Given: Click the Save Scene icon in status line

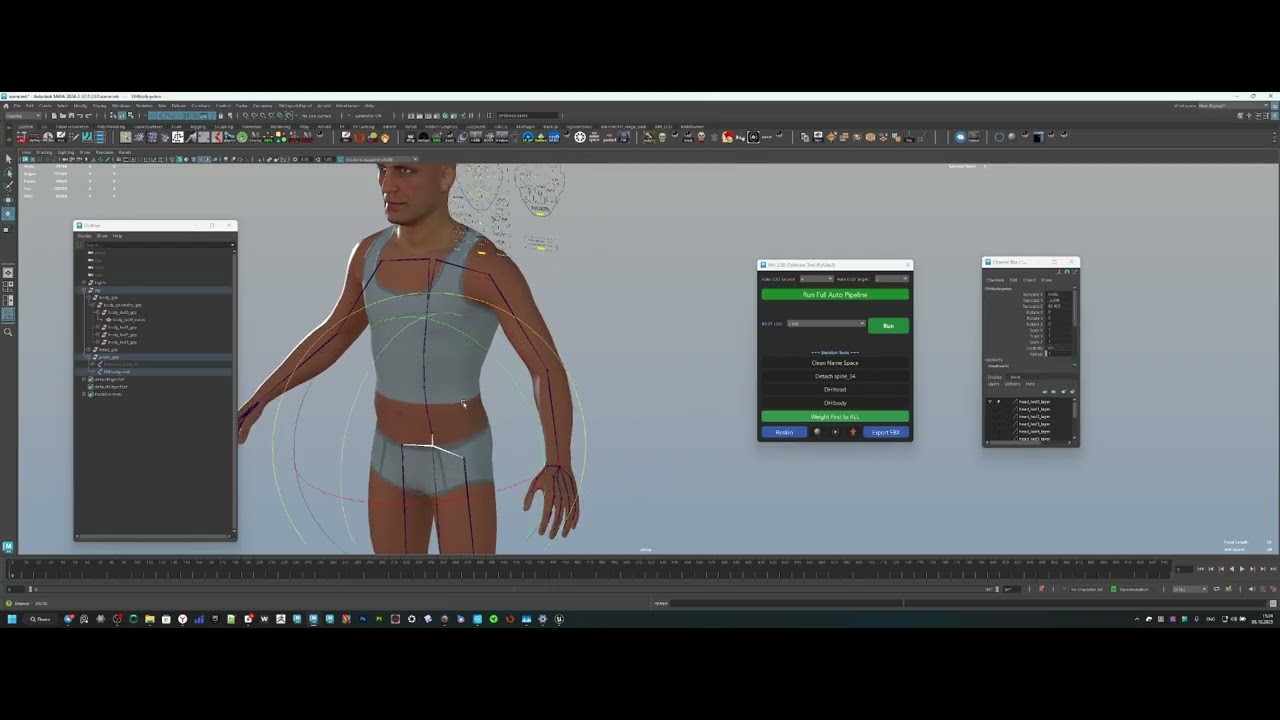Looking at the screenshot, I should click(71, 116).
